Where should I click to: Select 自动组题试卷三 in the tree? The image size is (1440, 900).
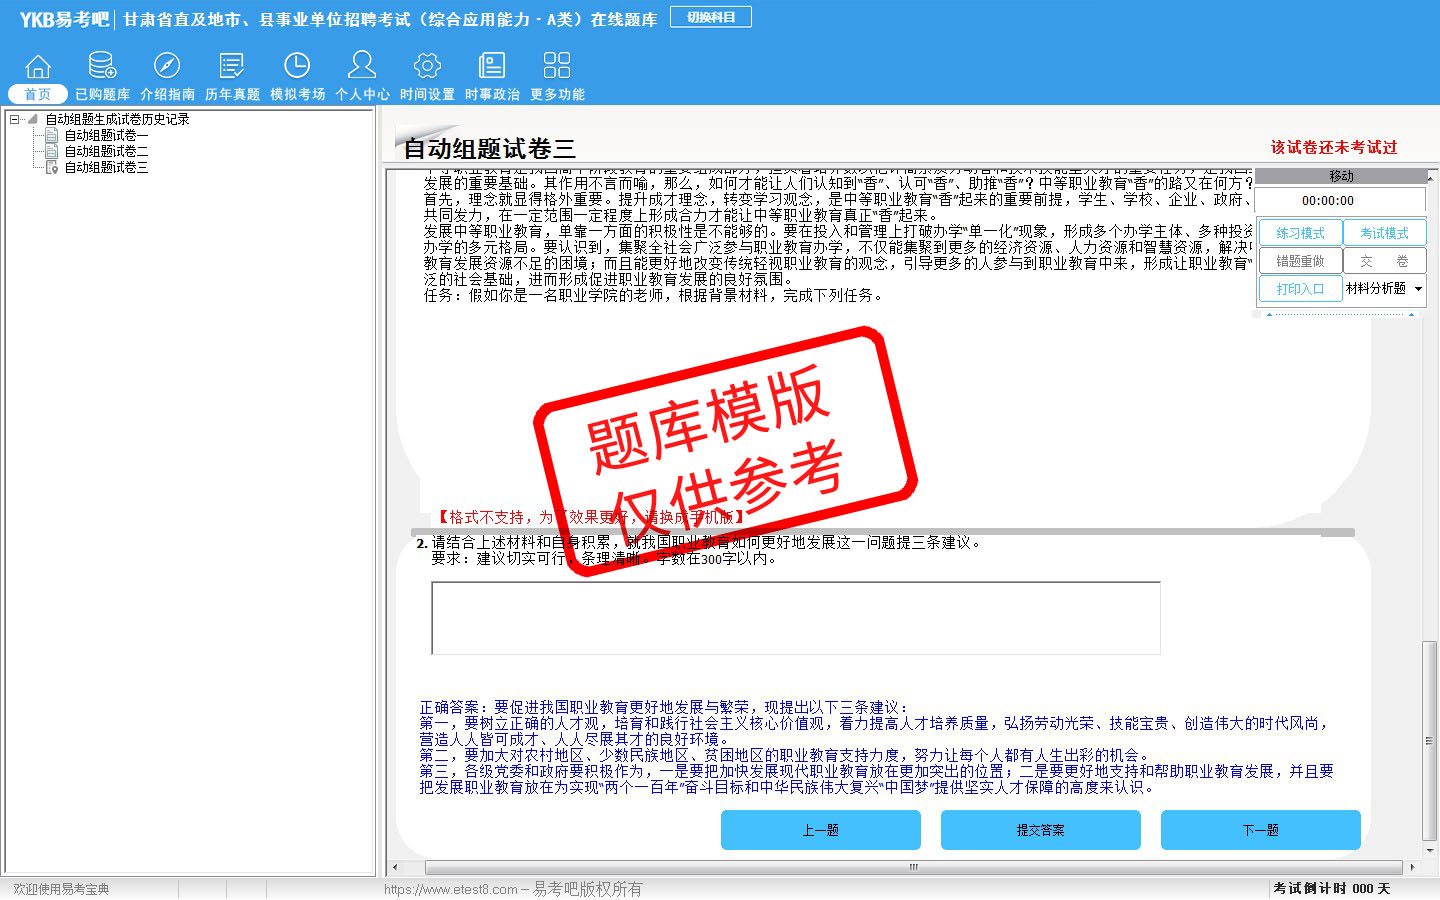tap(106, 167)
